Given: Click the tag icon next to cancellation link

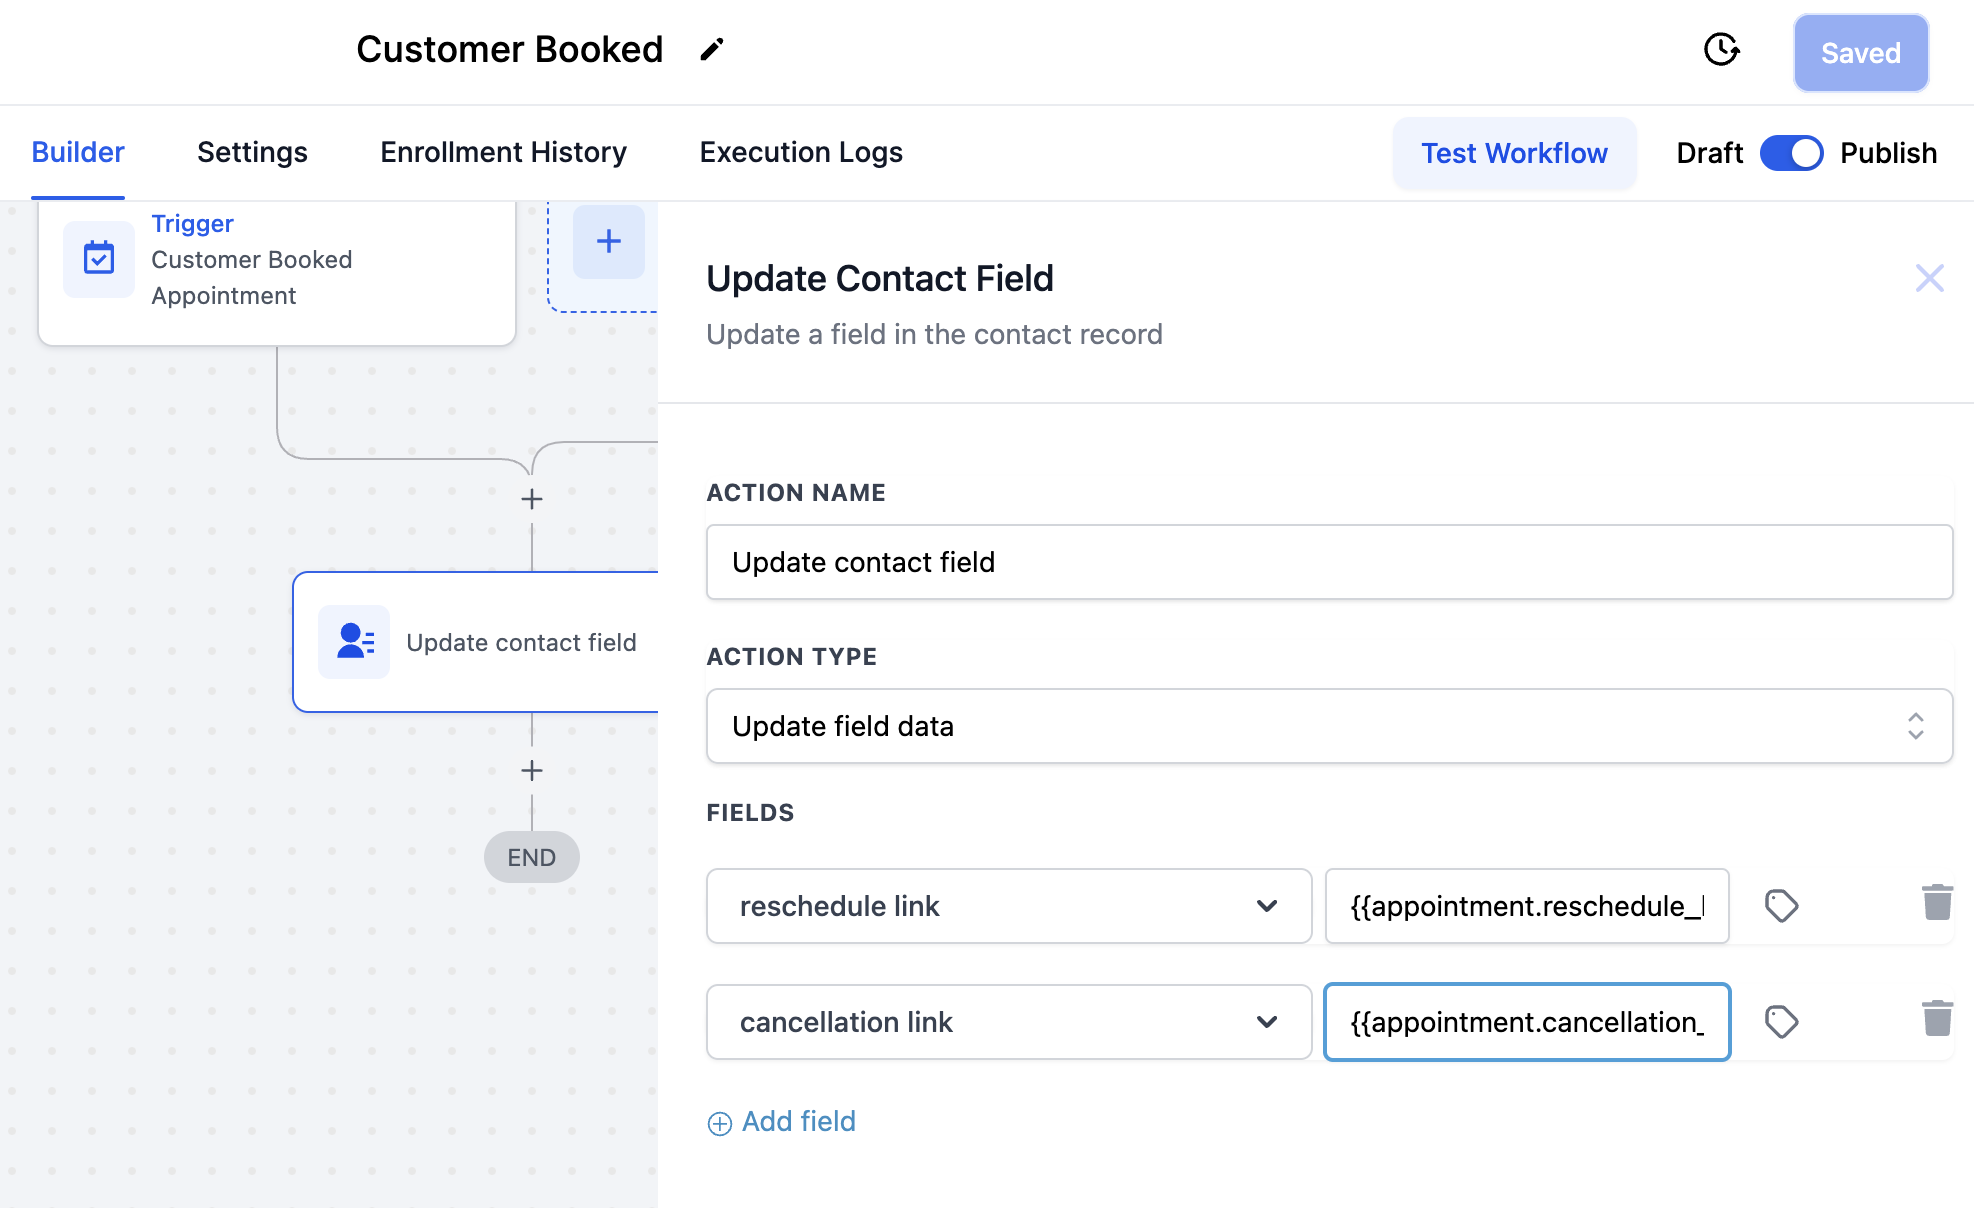Looking at the screenshot, I should [1781, 1021].
